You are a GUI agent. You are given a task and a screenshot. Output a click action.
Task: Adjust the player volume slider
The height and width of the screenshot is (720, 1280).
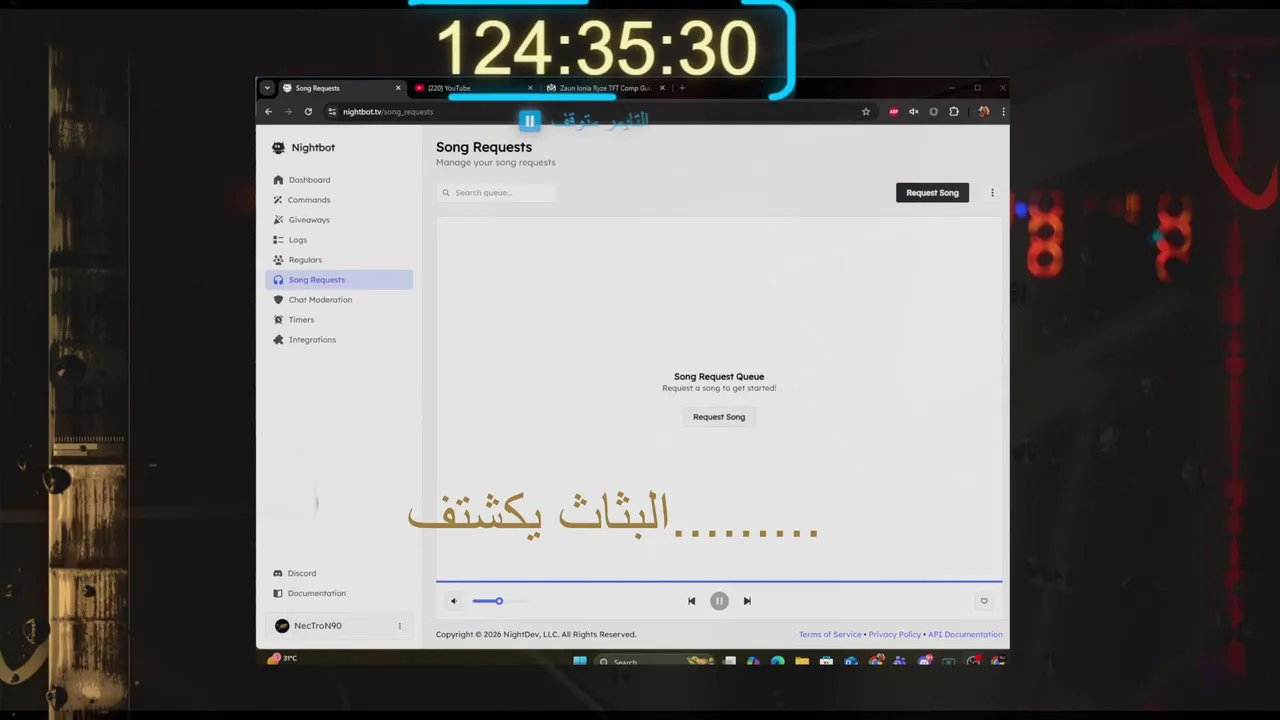[x=499, y=601]
